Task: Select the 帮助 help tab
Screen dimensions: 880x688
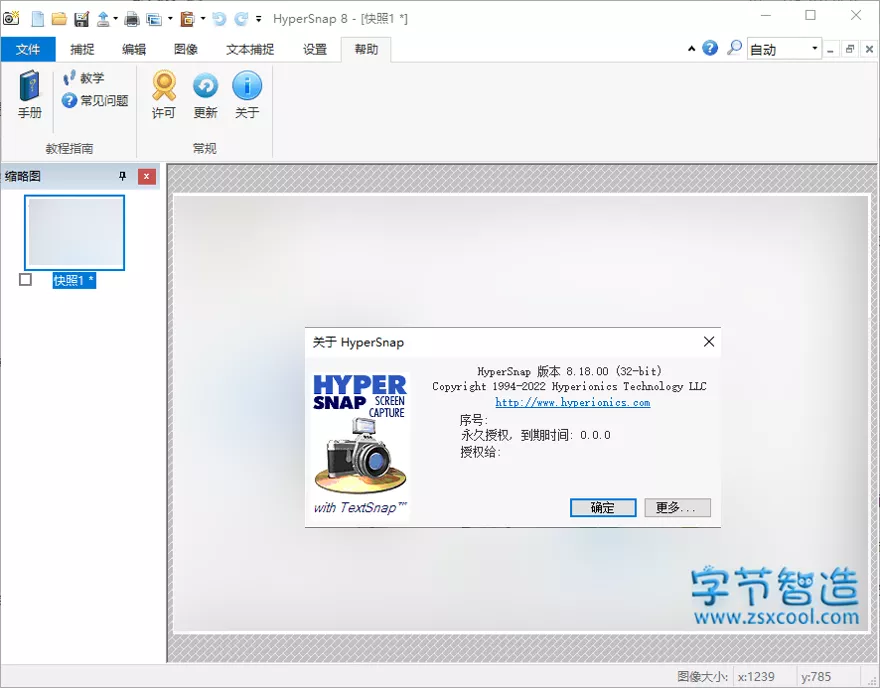Action: click(366, 49)
